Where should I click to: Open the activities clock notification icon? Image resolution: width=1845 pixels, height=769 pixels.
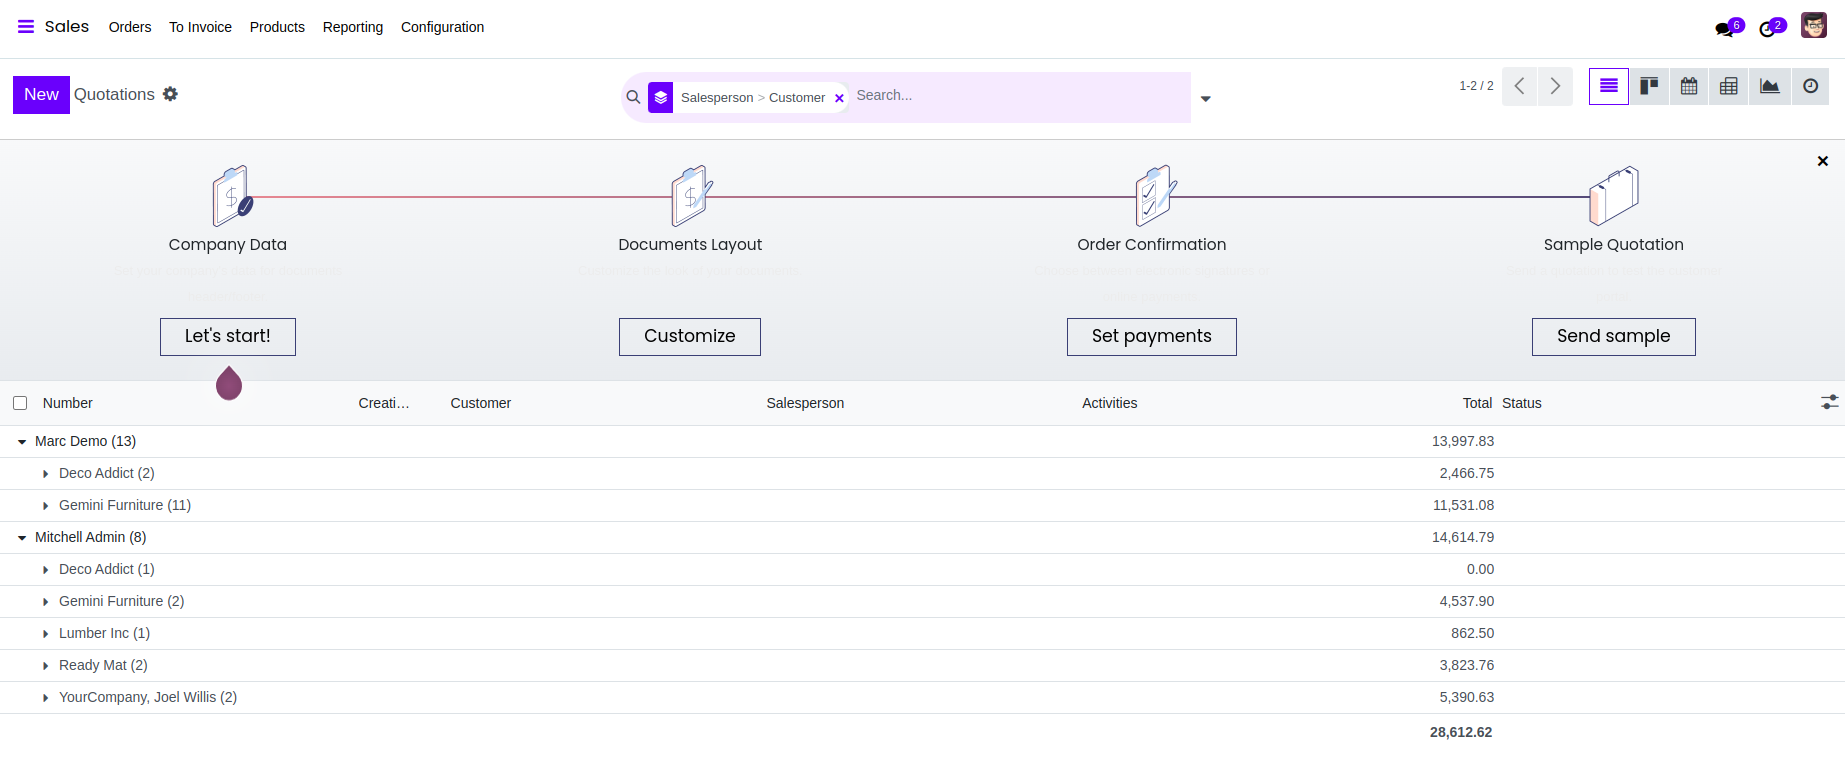(x=1768, y=29)
